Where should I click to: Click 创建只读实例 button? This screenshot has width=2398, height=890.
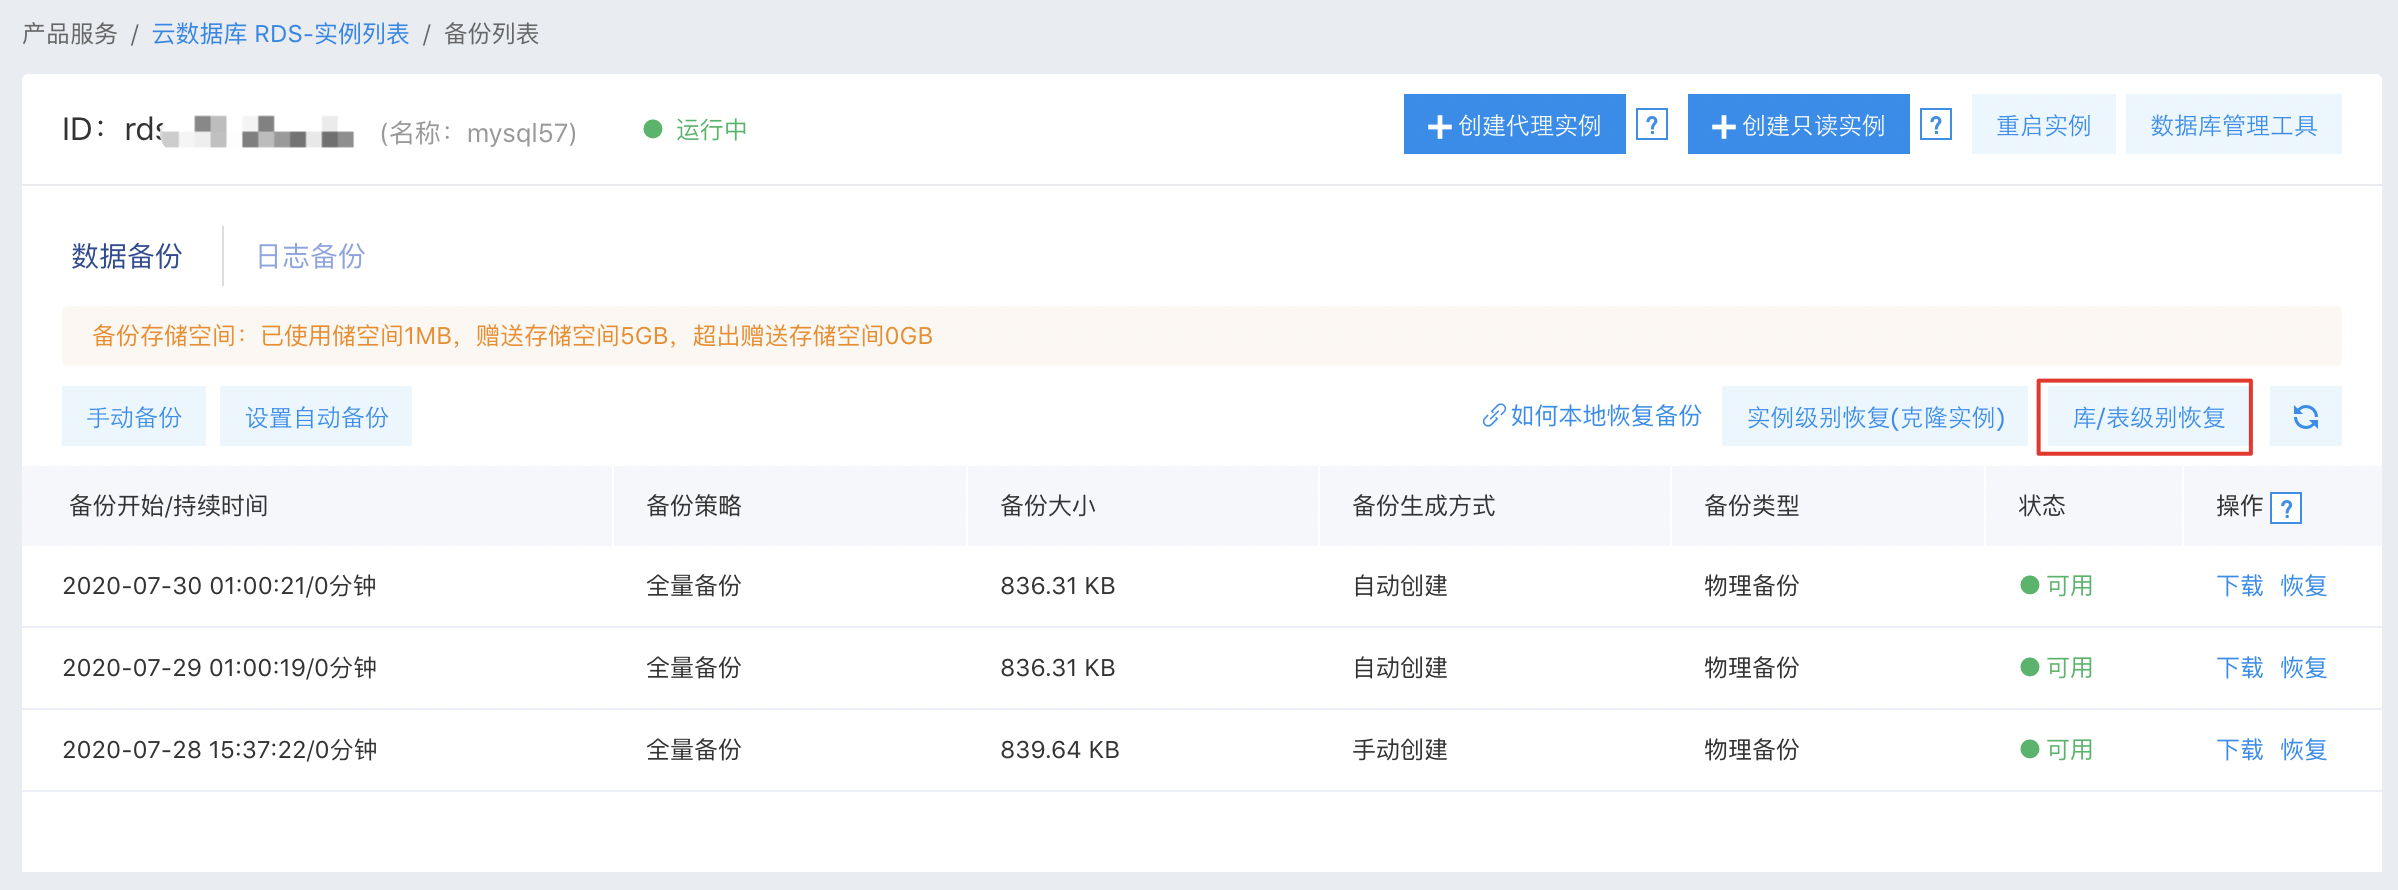[1798, 125]
